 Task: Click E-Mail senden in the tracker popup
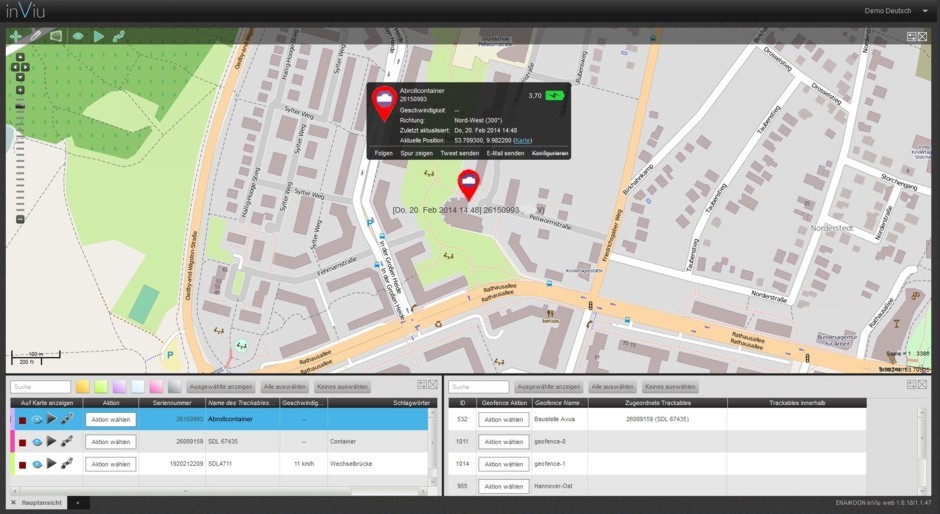pyautogui.click(x=505, y=154)
